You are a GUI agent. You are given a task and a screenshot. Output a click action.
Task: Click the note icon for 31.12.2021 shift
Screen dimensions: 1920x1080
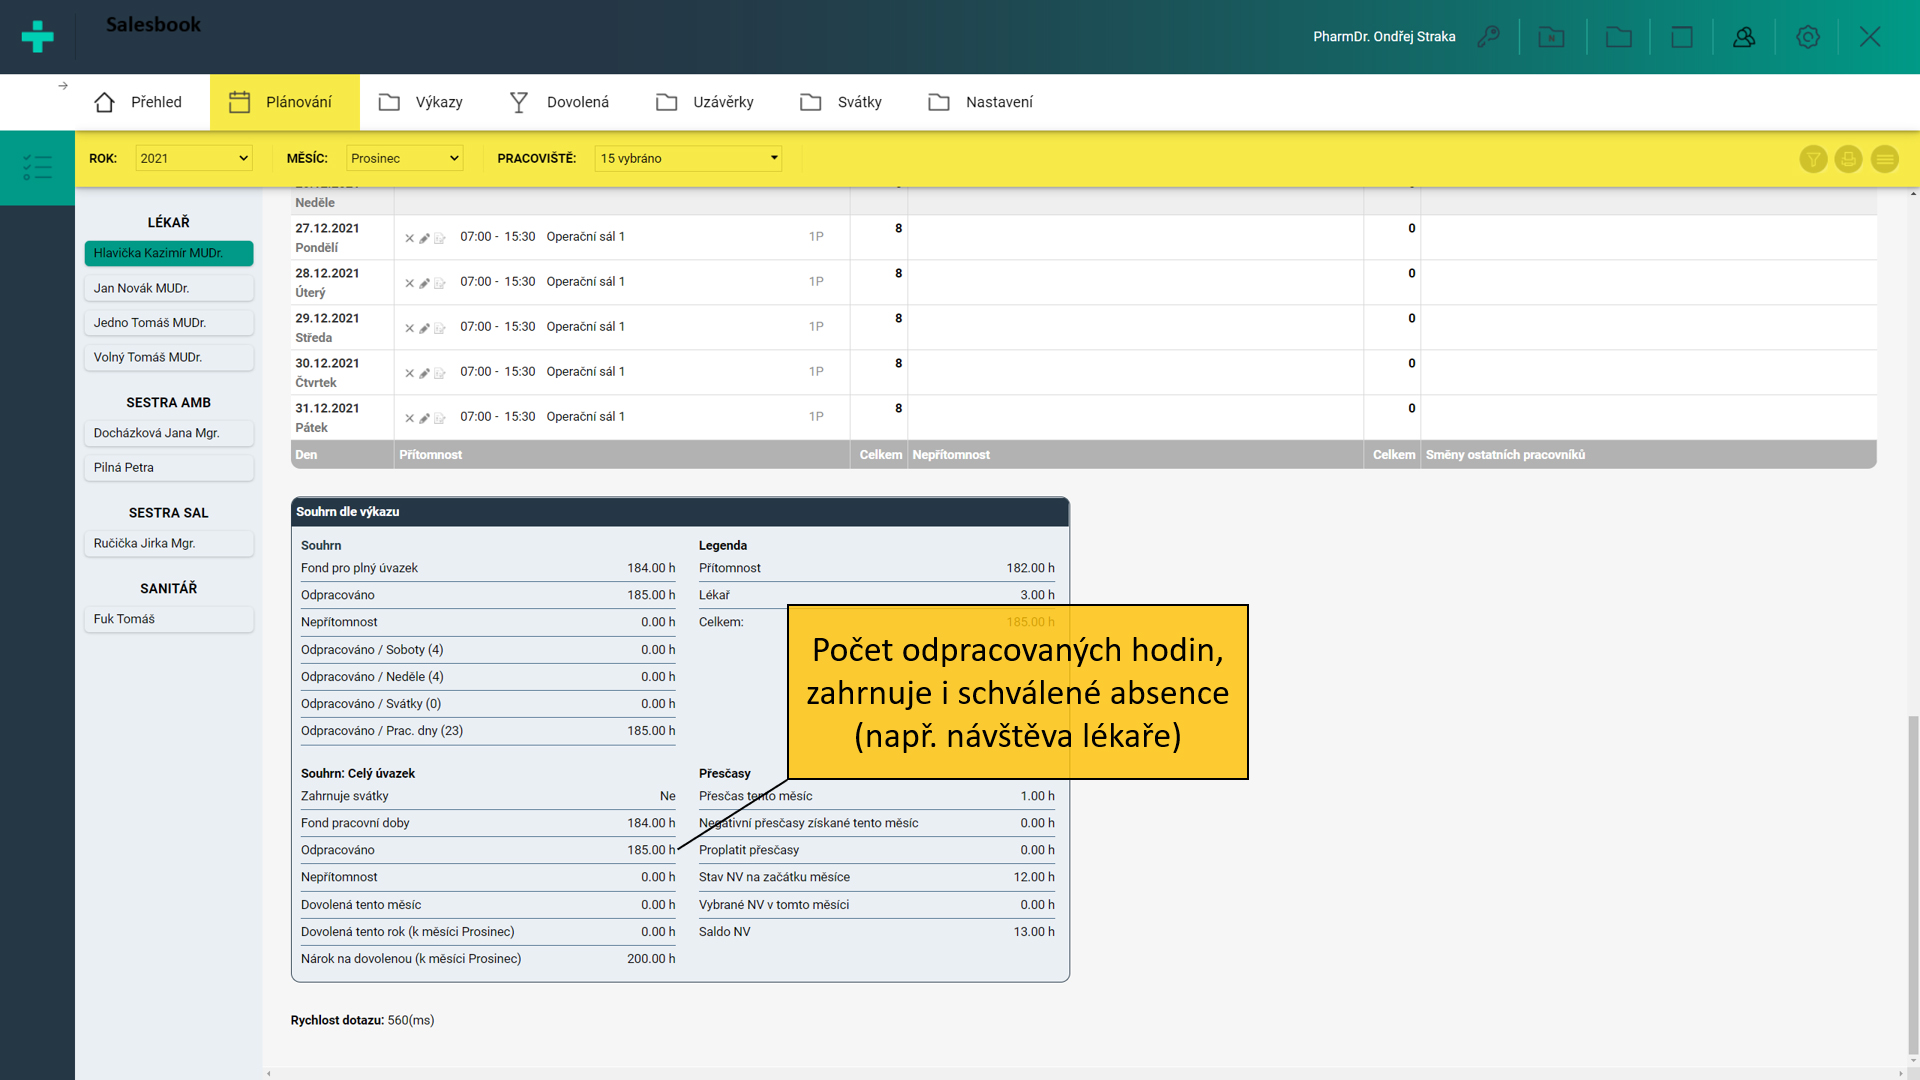[439, 418]
